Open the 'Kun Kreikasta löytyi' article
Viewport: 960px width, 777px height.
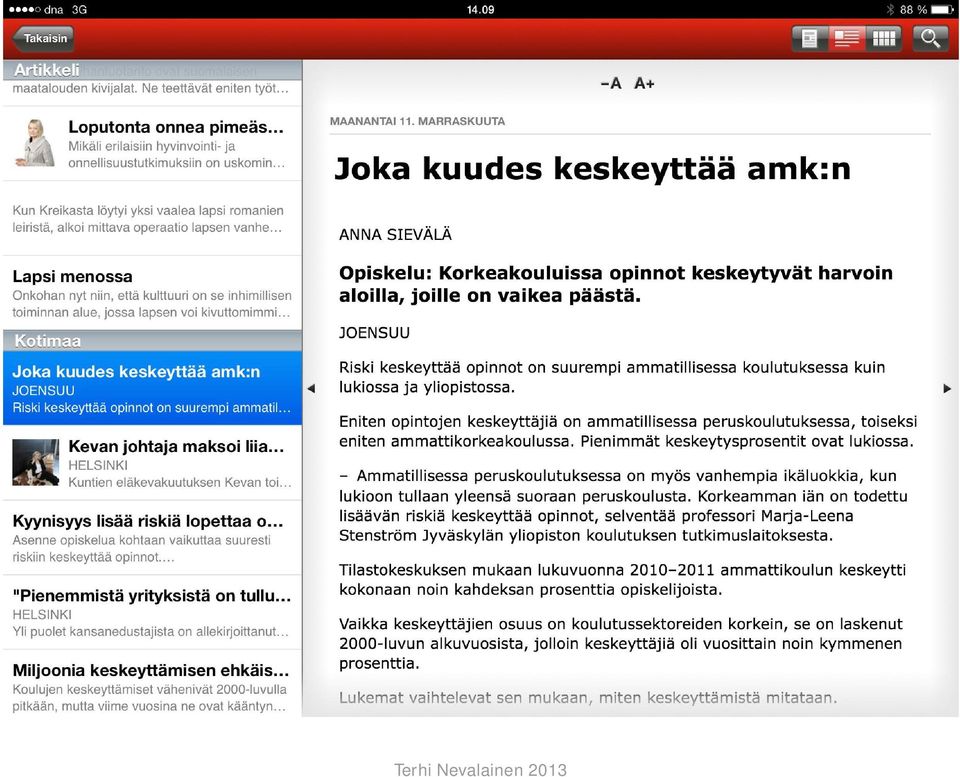(152, 219)
